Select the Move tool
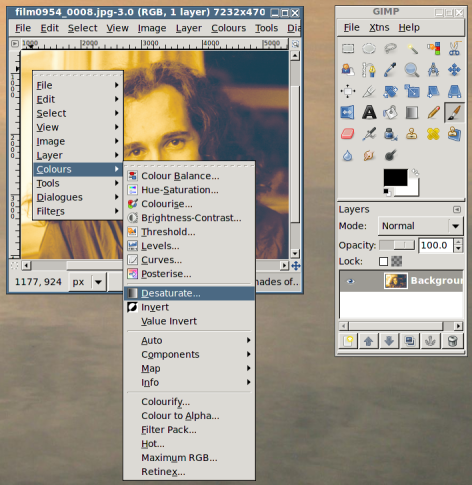 454,70
